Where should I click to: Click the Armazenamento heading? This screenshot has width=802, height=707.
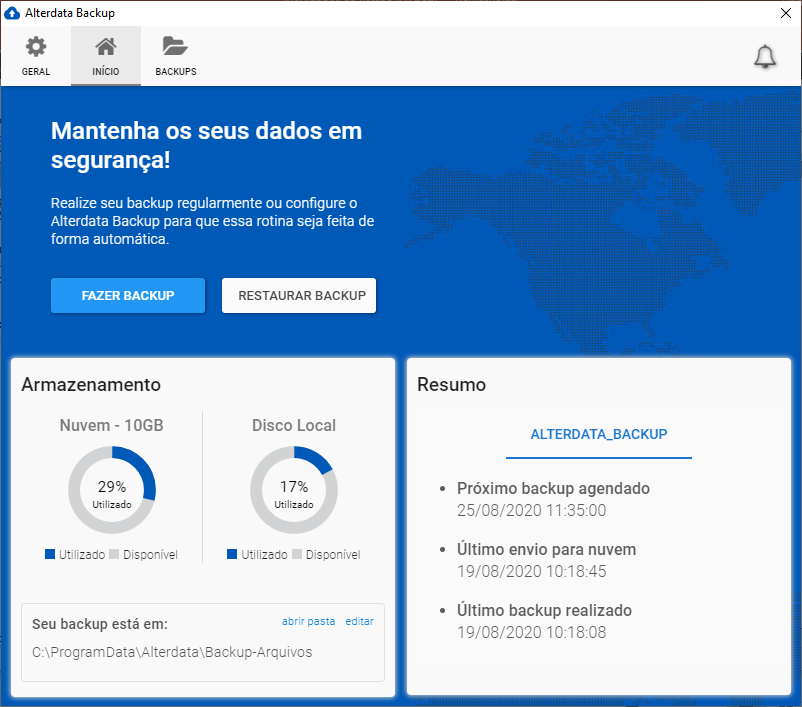point(91,384)
